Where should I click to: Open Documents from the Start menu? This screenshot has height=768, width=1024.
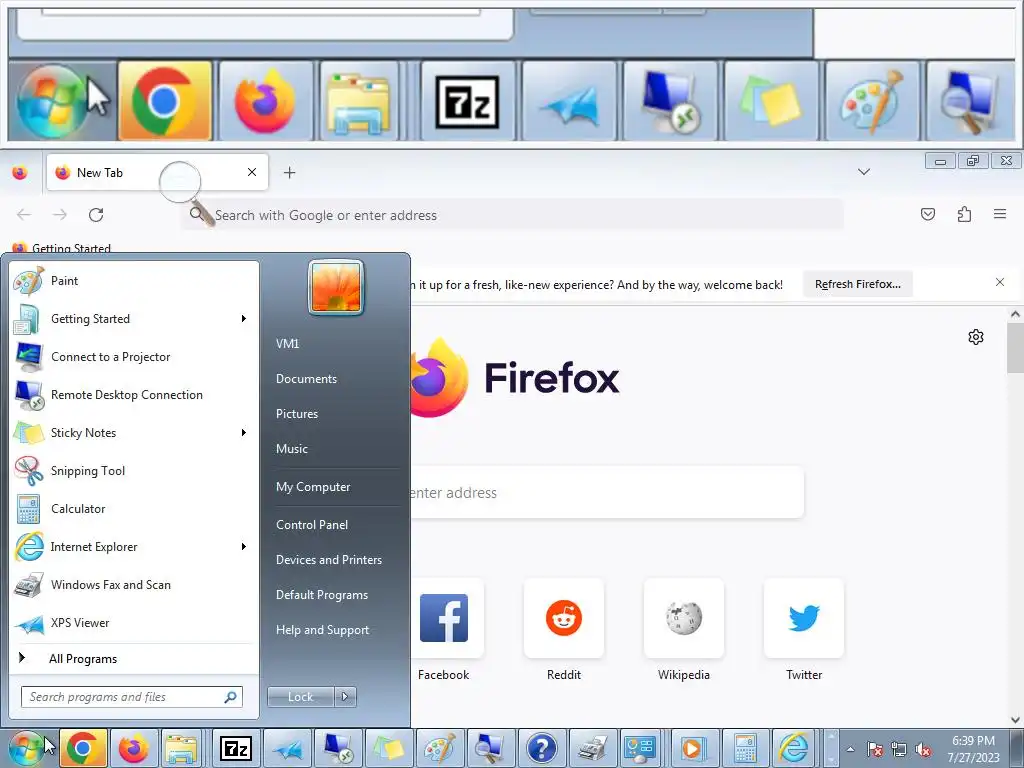306,379
